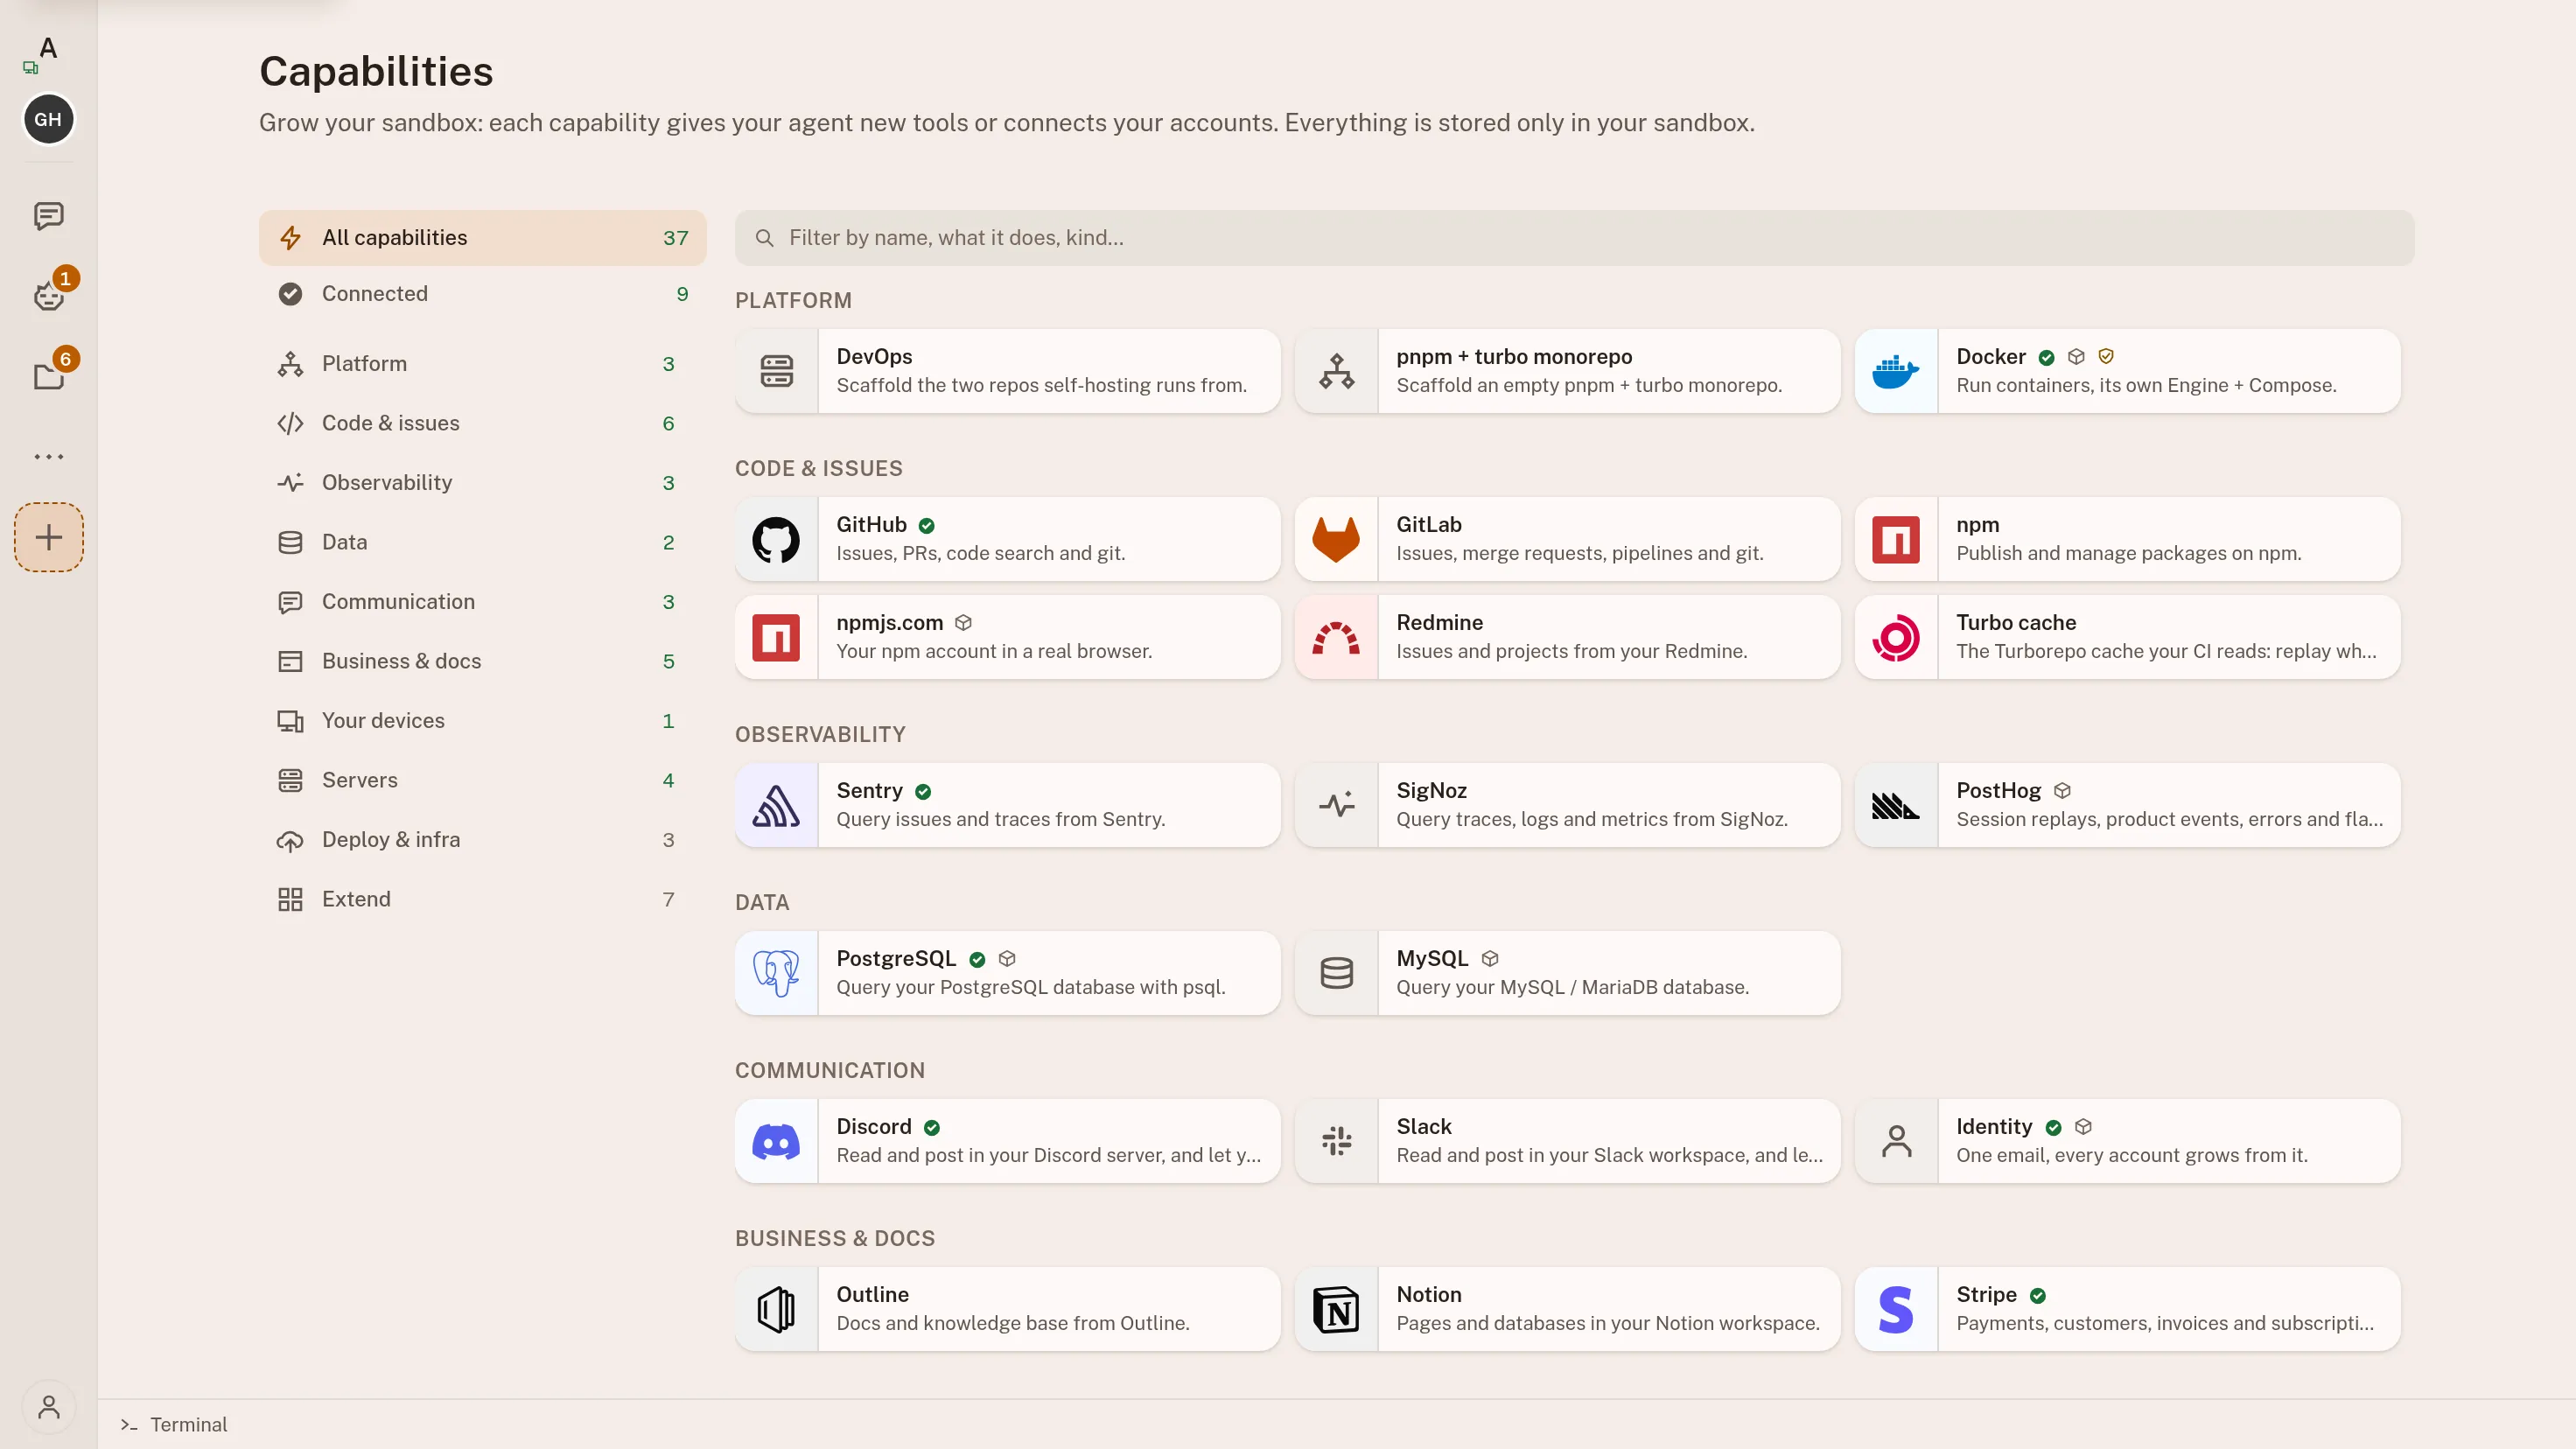The image size is (2576, 1449).
Task: Click the Discord logo icon
Action: (x=776, y=1141)
